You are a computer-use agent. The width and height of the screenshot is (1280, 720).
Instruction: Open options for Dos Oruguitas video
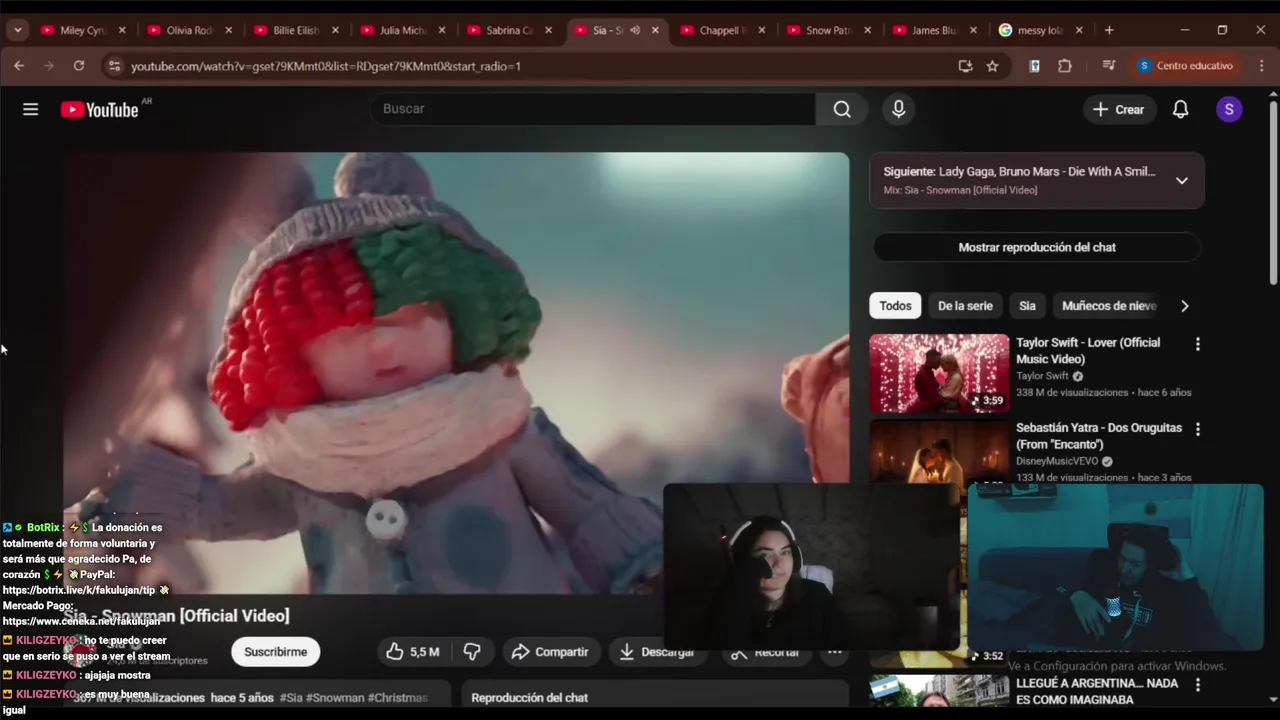[x=1197, y=429]
